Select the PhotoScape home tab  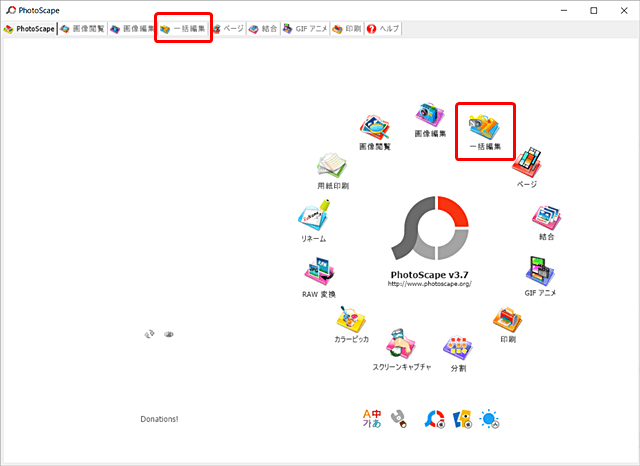point(29,29)
